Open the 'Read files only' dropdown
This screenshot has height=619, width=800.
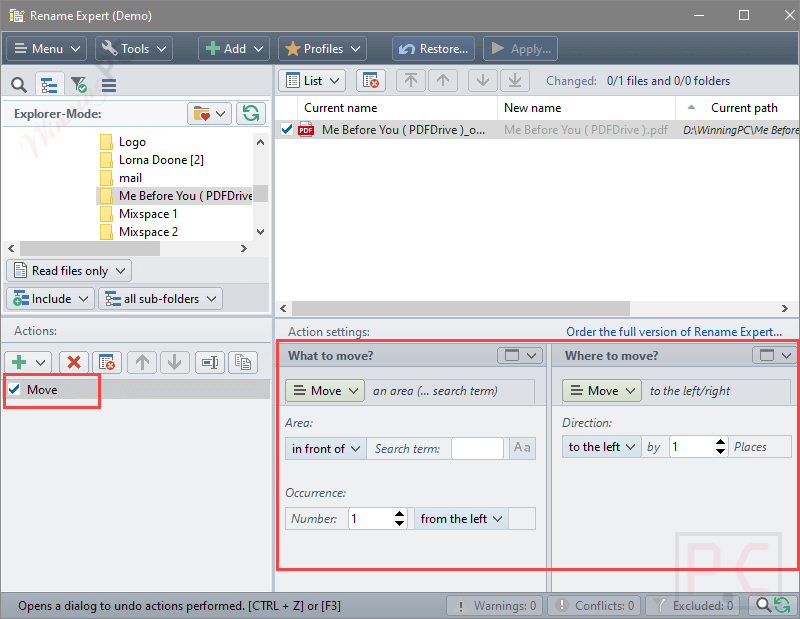point(69,270)
